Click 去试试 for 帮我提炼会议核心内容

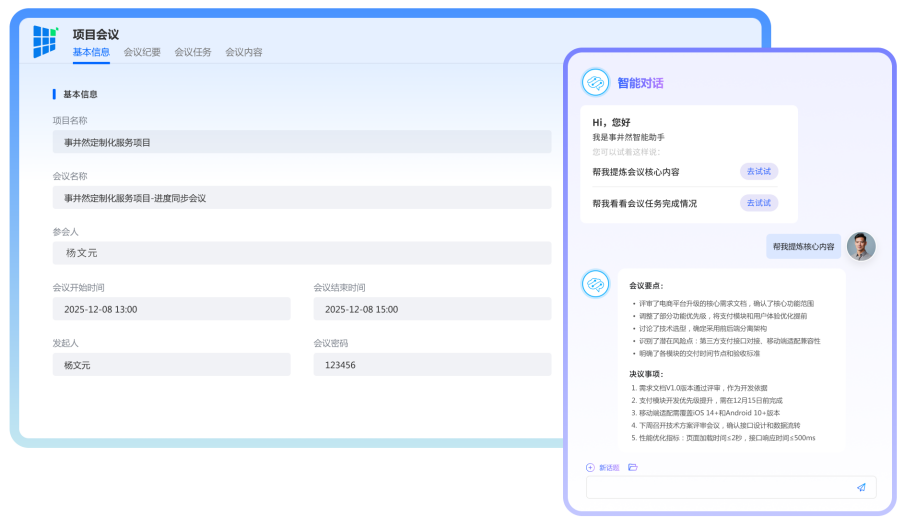click(759, 171)
